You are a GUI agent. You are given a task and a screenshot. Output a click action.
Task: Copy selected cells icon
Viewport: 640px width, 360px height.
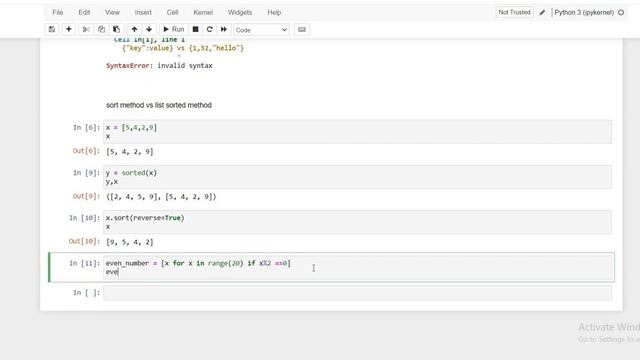tap(101, 29)
